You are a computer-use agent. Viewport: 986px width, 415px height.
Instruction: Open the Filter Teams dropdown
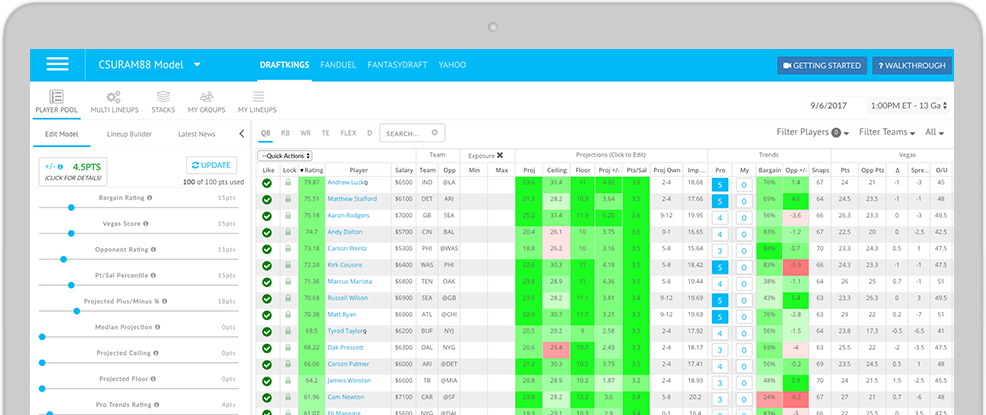[887, 133]
